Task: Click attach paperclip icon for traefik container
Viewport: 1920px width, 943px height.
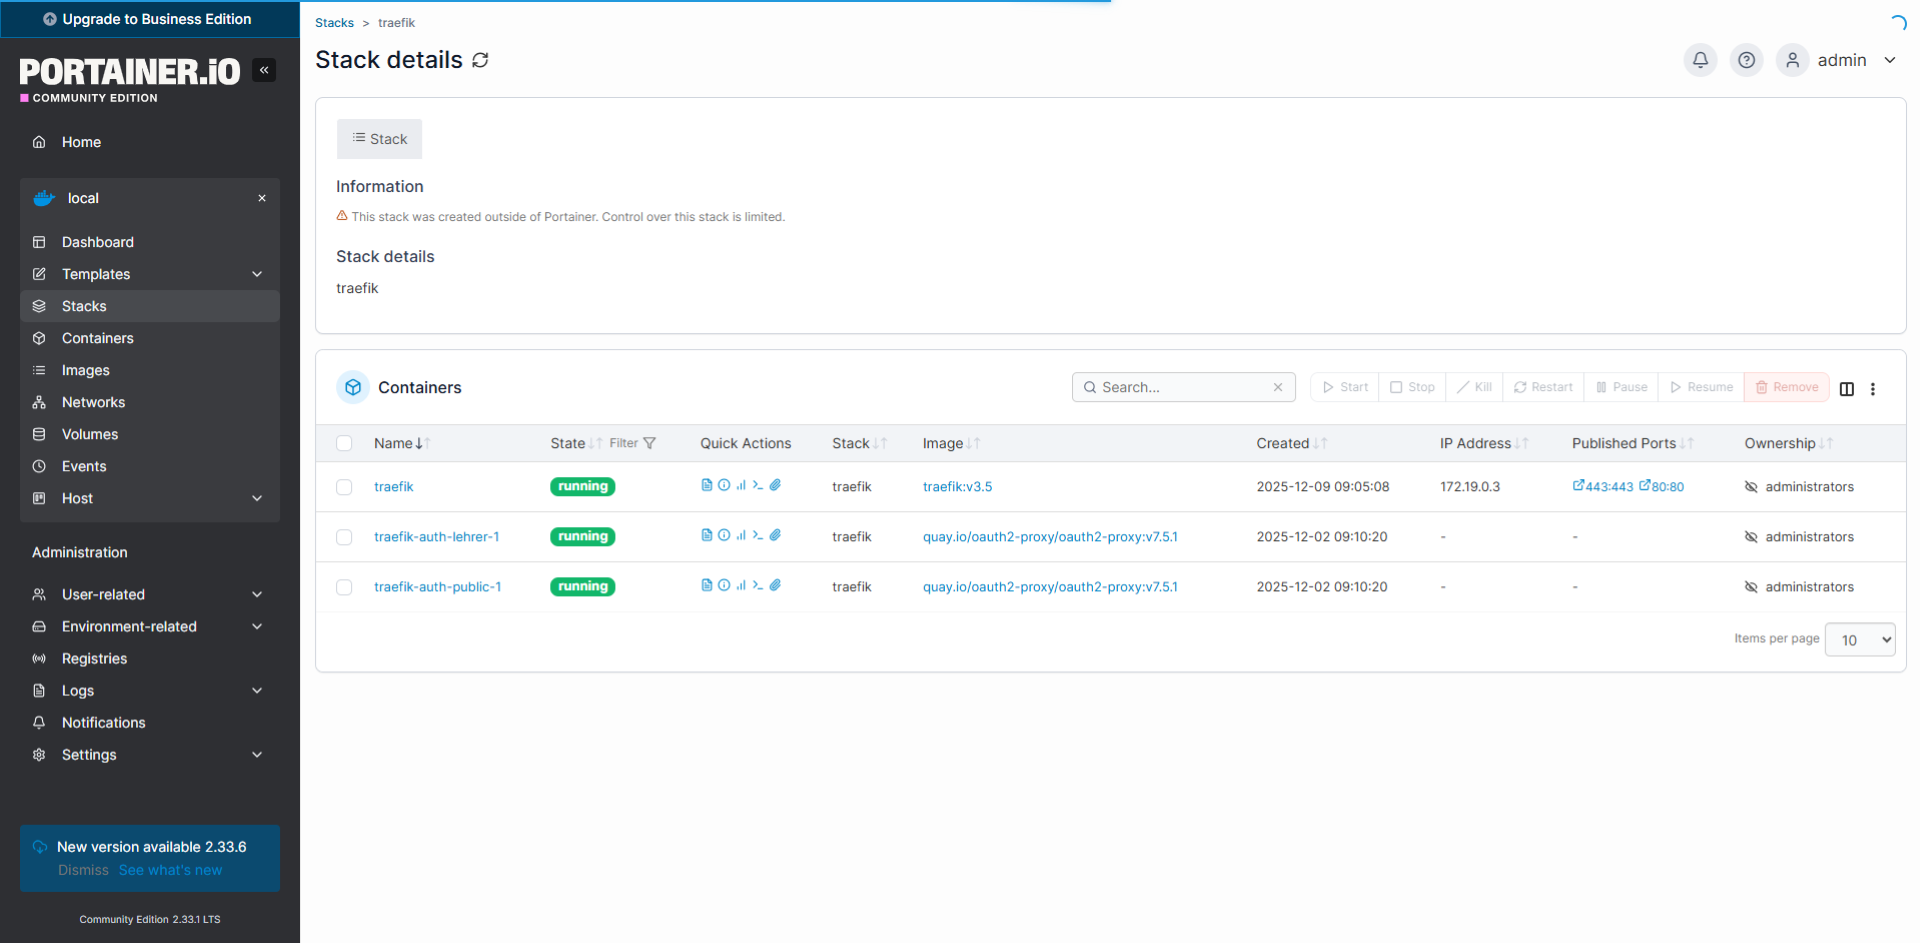Action: coord(775,485)
